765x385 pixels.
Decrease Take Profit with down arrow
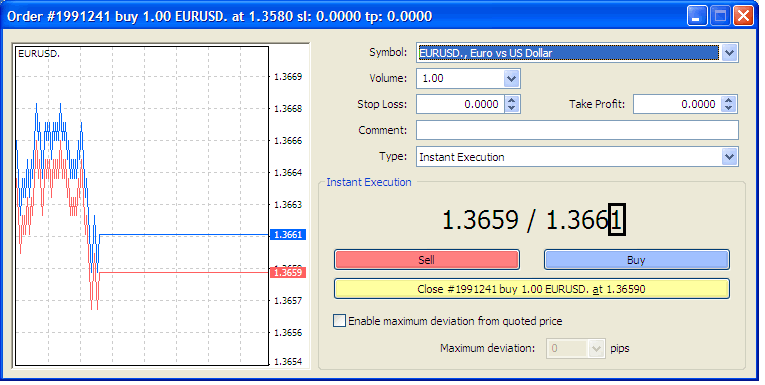728,108
